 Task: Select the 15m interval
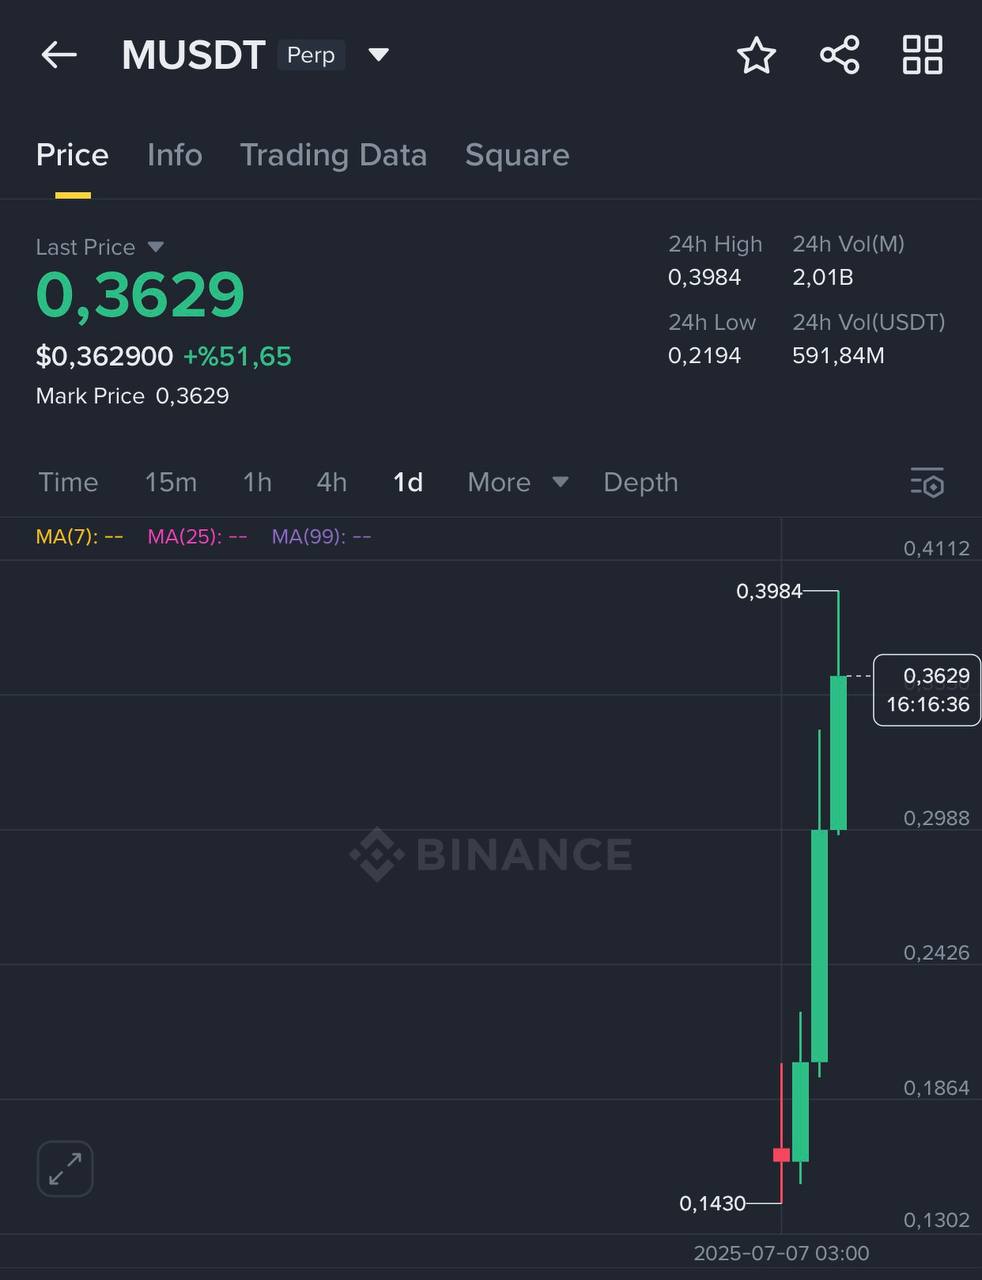[171, 482]
